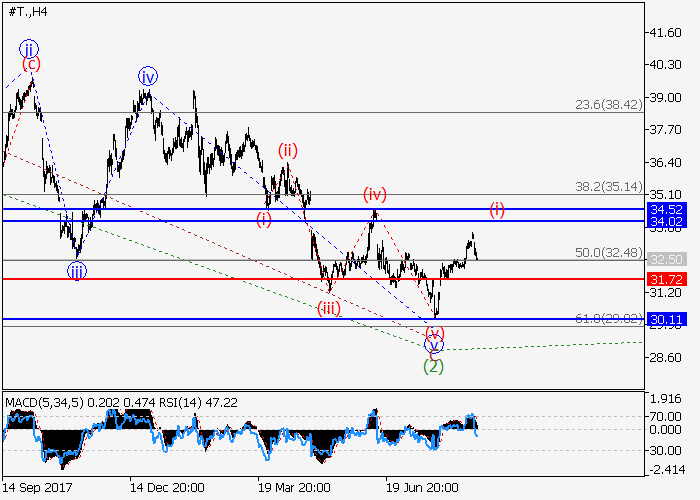Screen dimensions: 700x500
Task: Click the 30.11 blue price tag
Action: click(x=665, y=320)
